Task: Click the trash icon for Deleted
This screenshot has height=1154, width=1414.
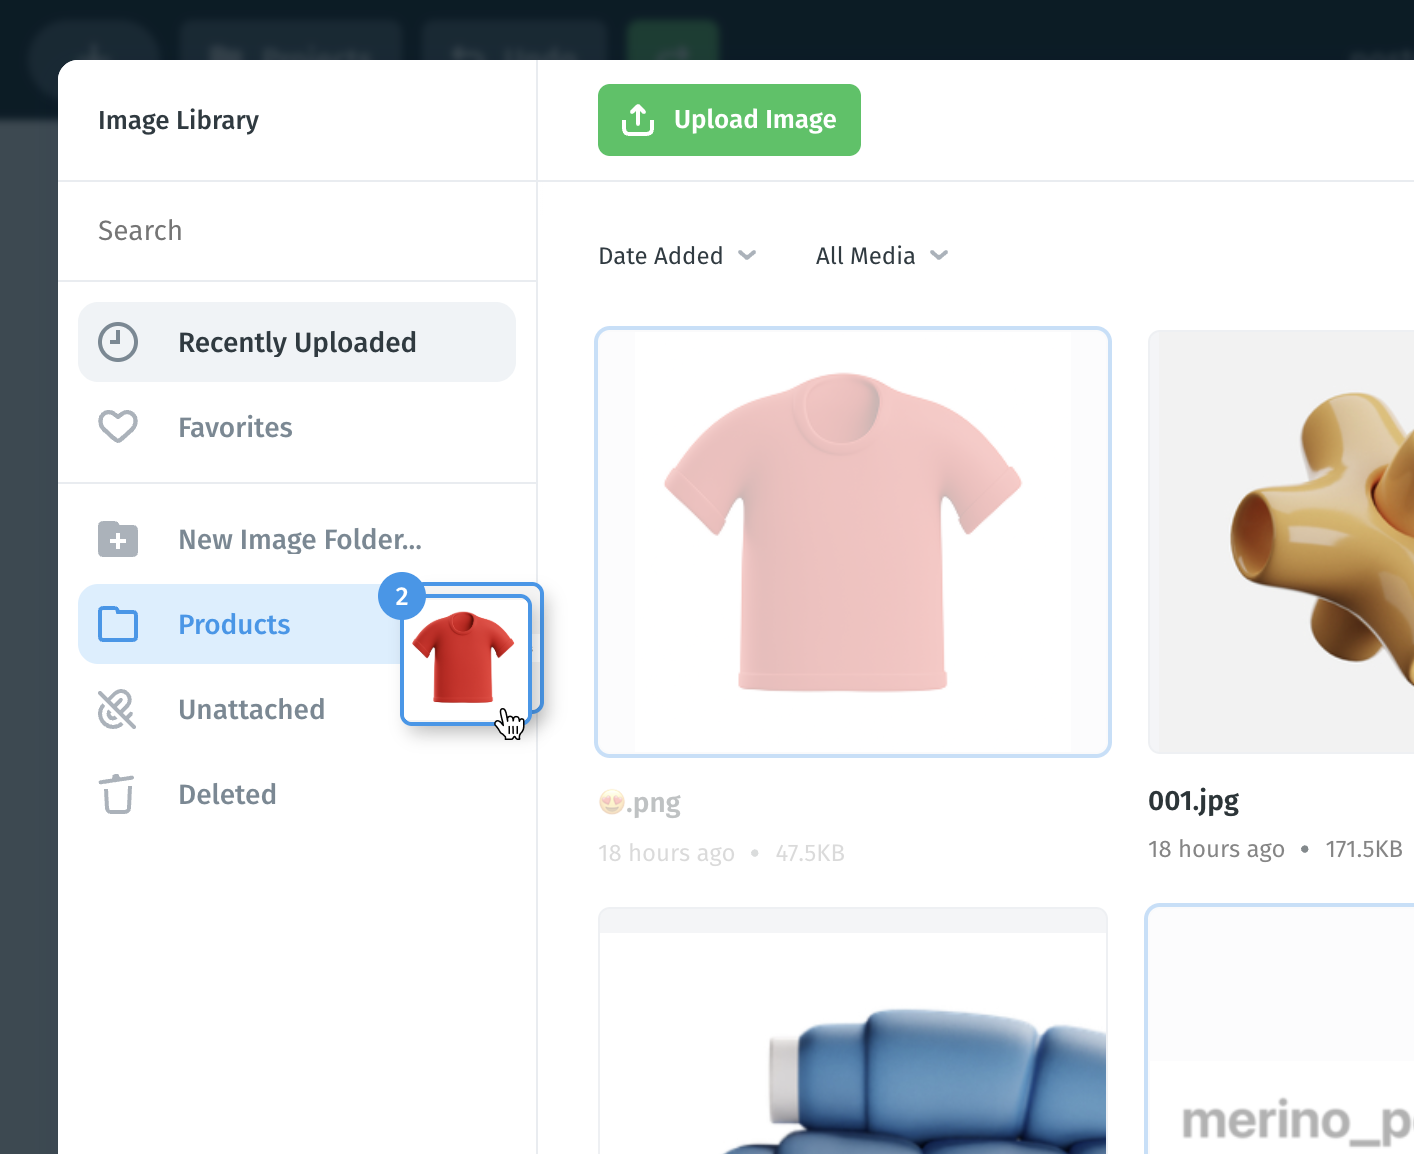Action: coord(117,794)
